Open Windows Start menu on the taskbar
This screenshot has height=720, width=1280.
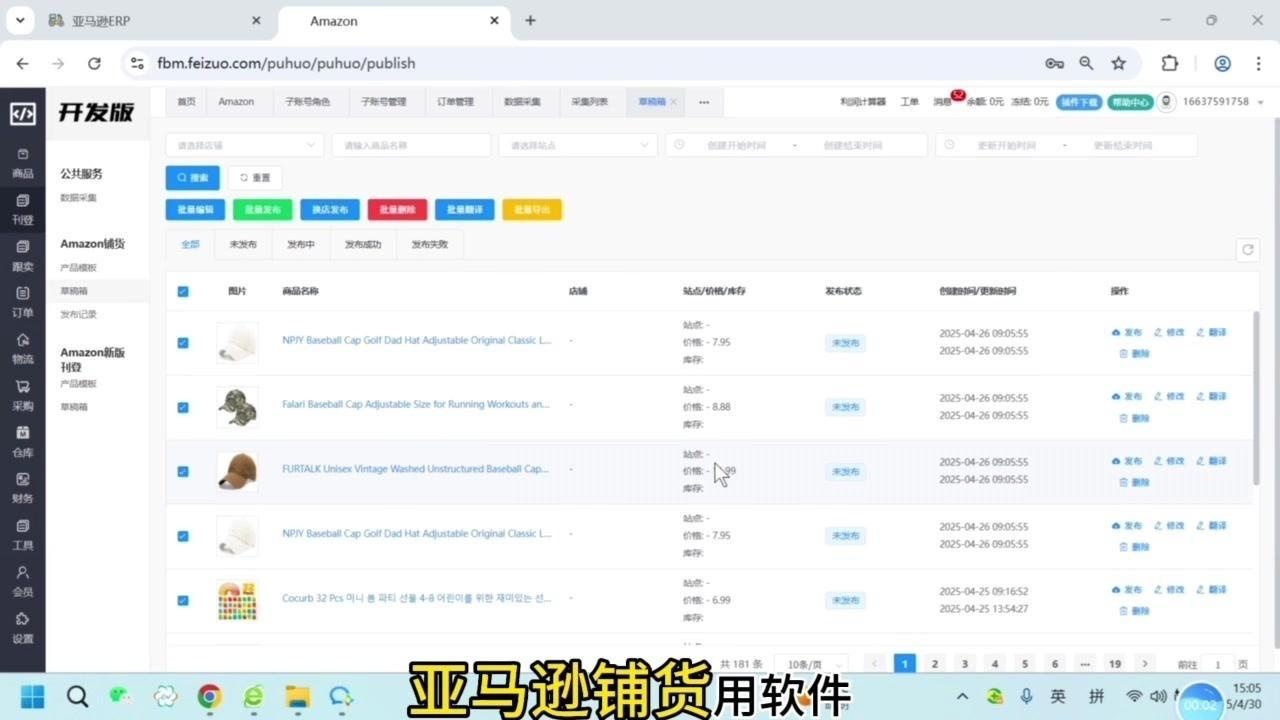click(x=32, y=696)
